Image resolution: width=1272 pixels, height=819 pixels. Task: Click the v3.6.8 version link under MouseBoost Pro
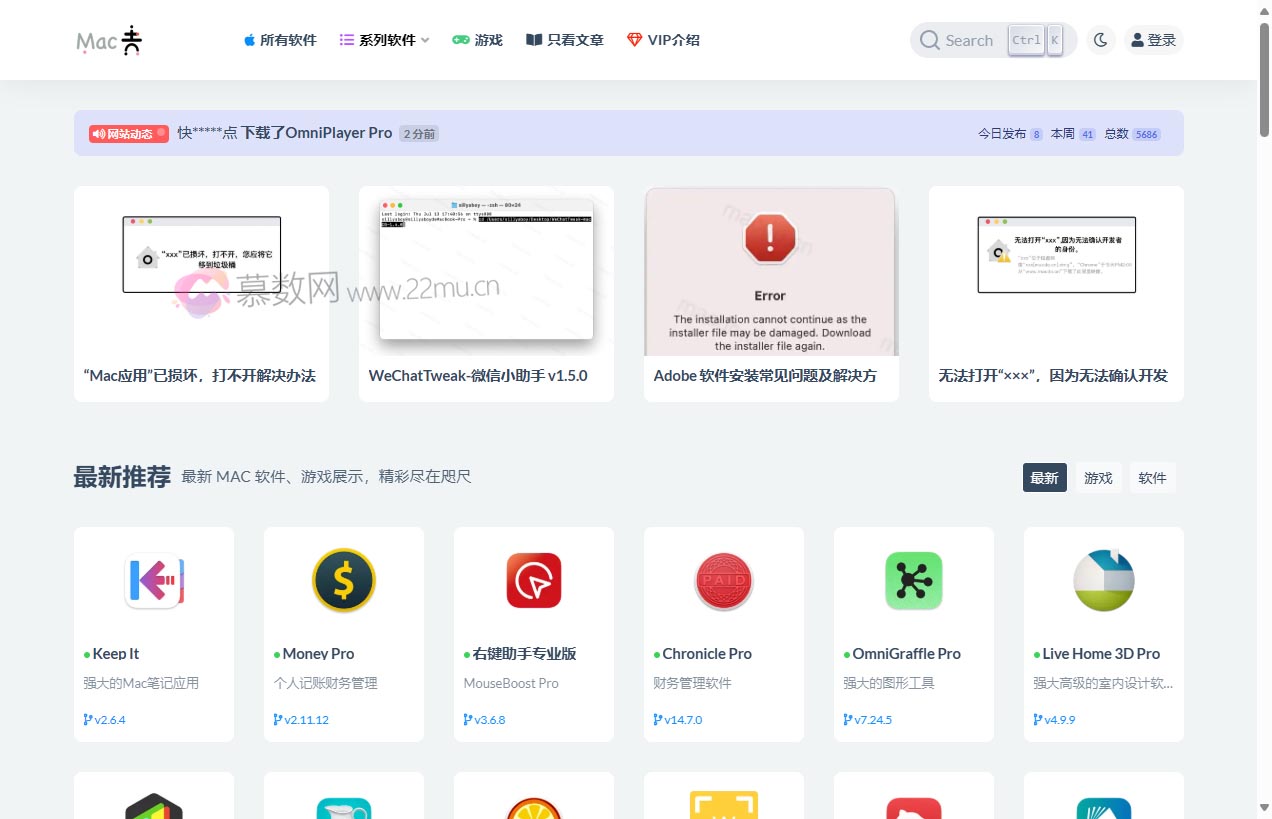pyautogui.click(x=484, y=719)
